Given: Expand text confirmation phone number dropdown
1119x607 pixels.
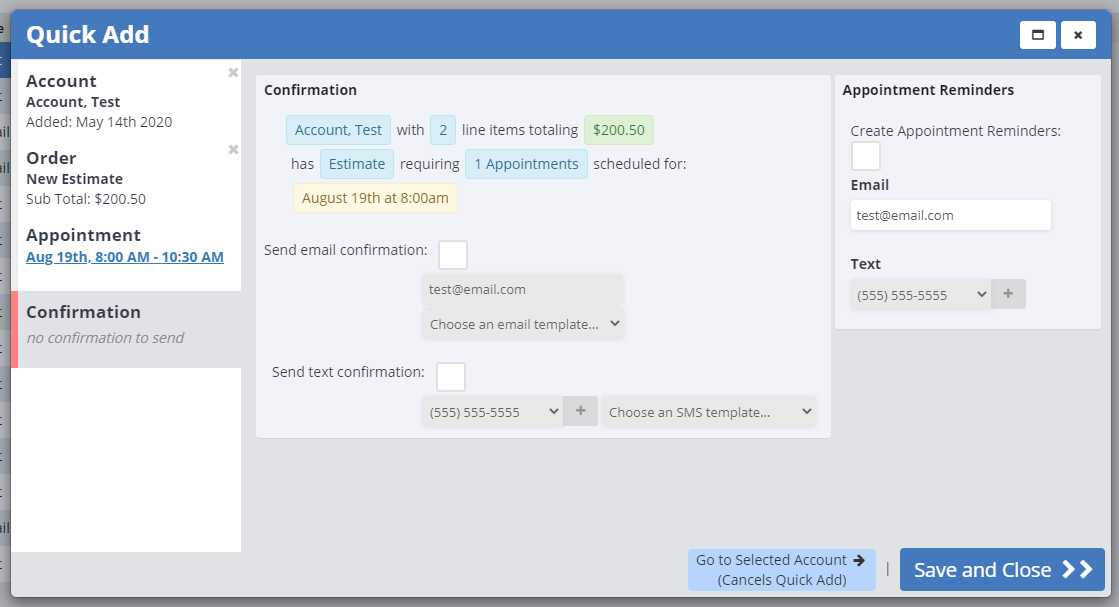Looking at the screenshot, I should click(x=492, y=412).
